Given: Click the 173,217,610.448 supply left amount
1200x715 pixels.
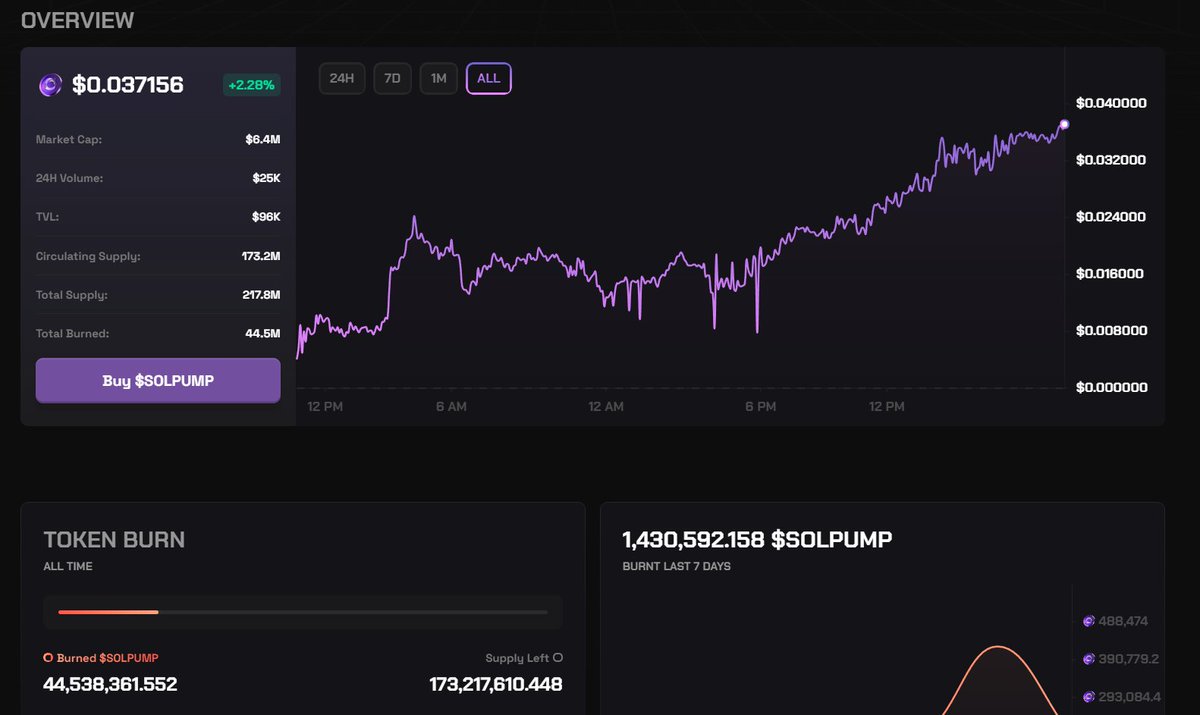Looking at the screenshot, I should [x=496, y=684].
